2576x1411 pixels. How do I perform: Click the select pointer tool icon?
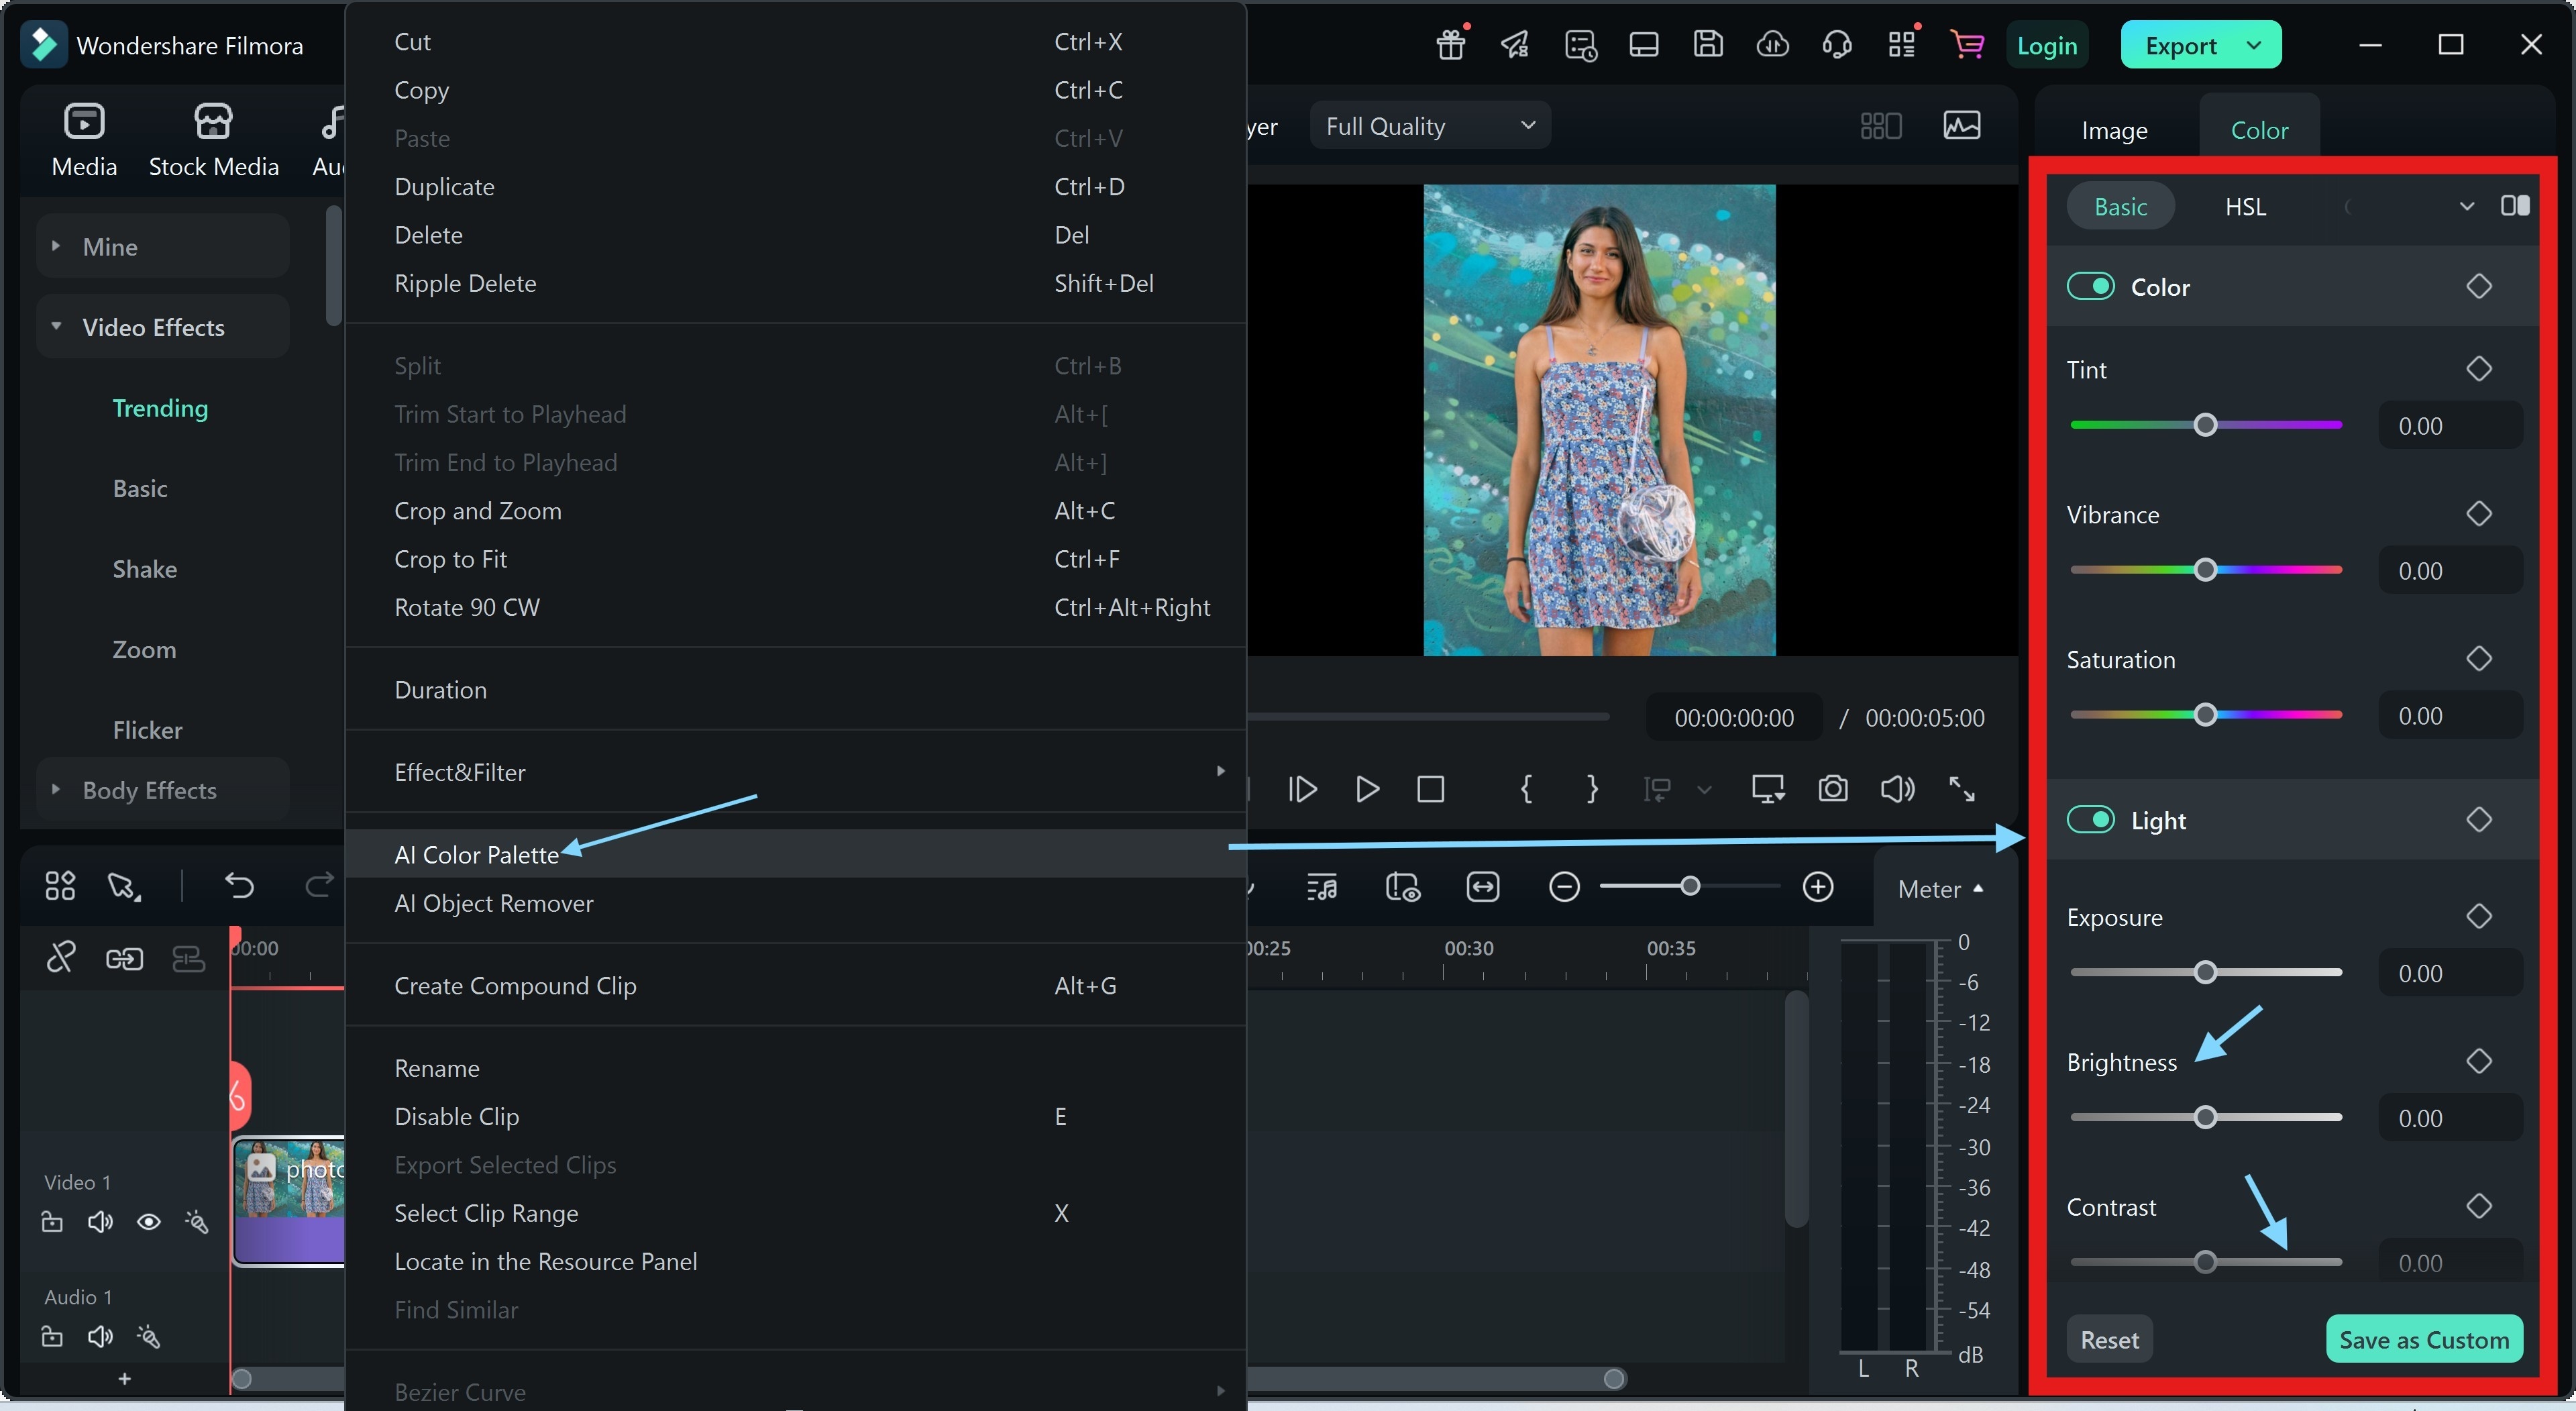(x=124, y=886)
